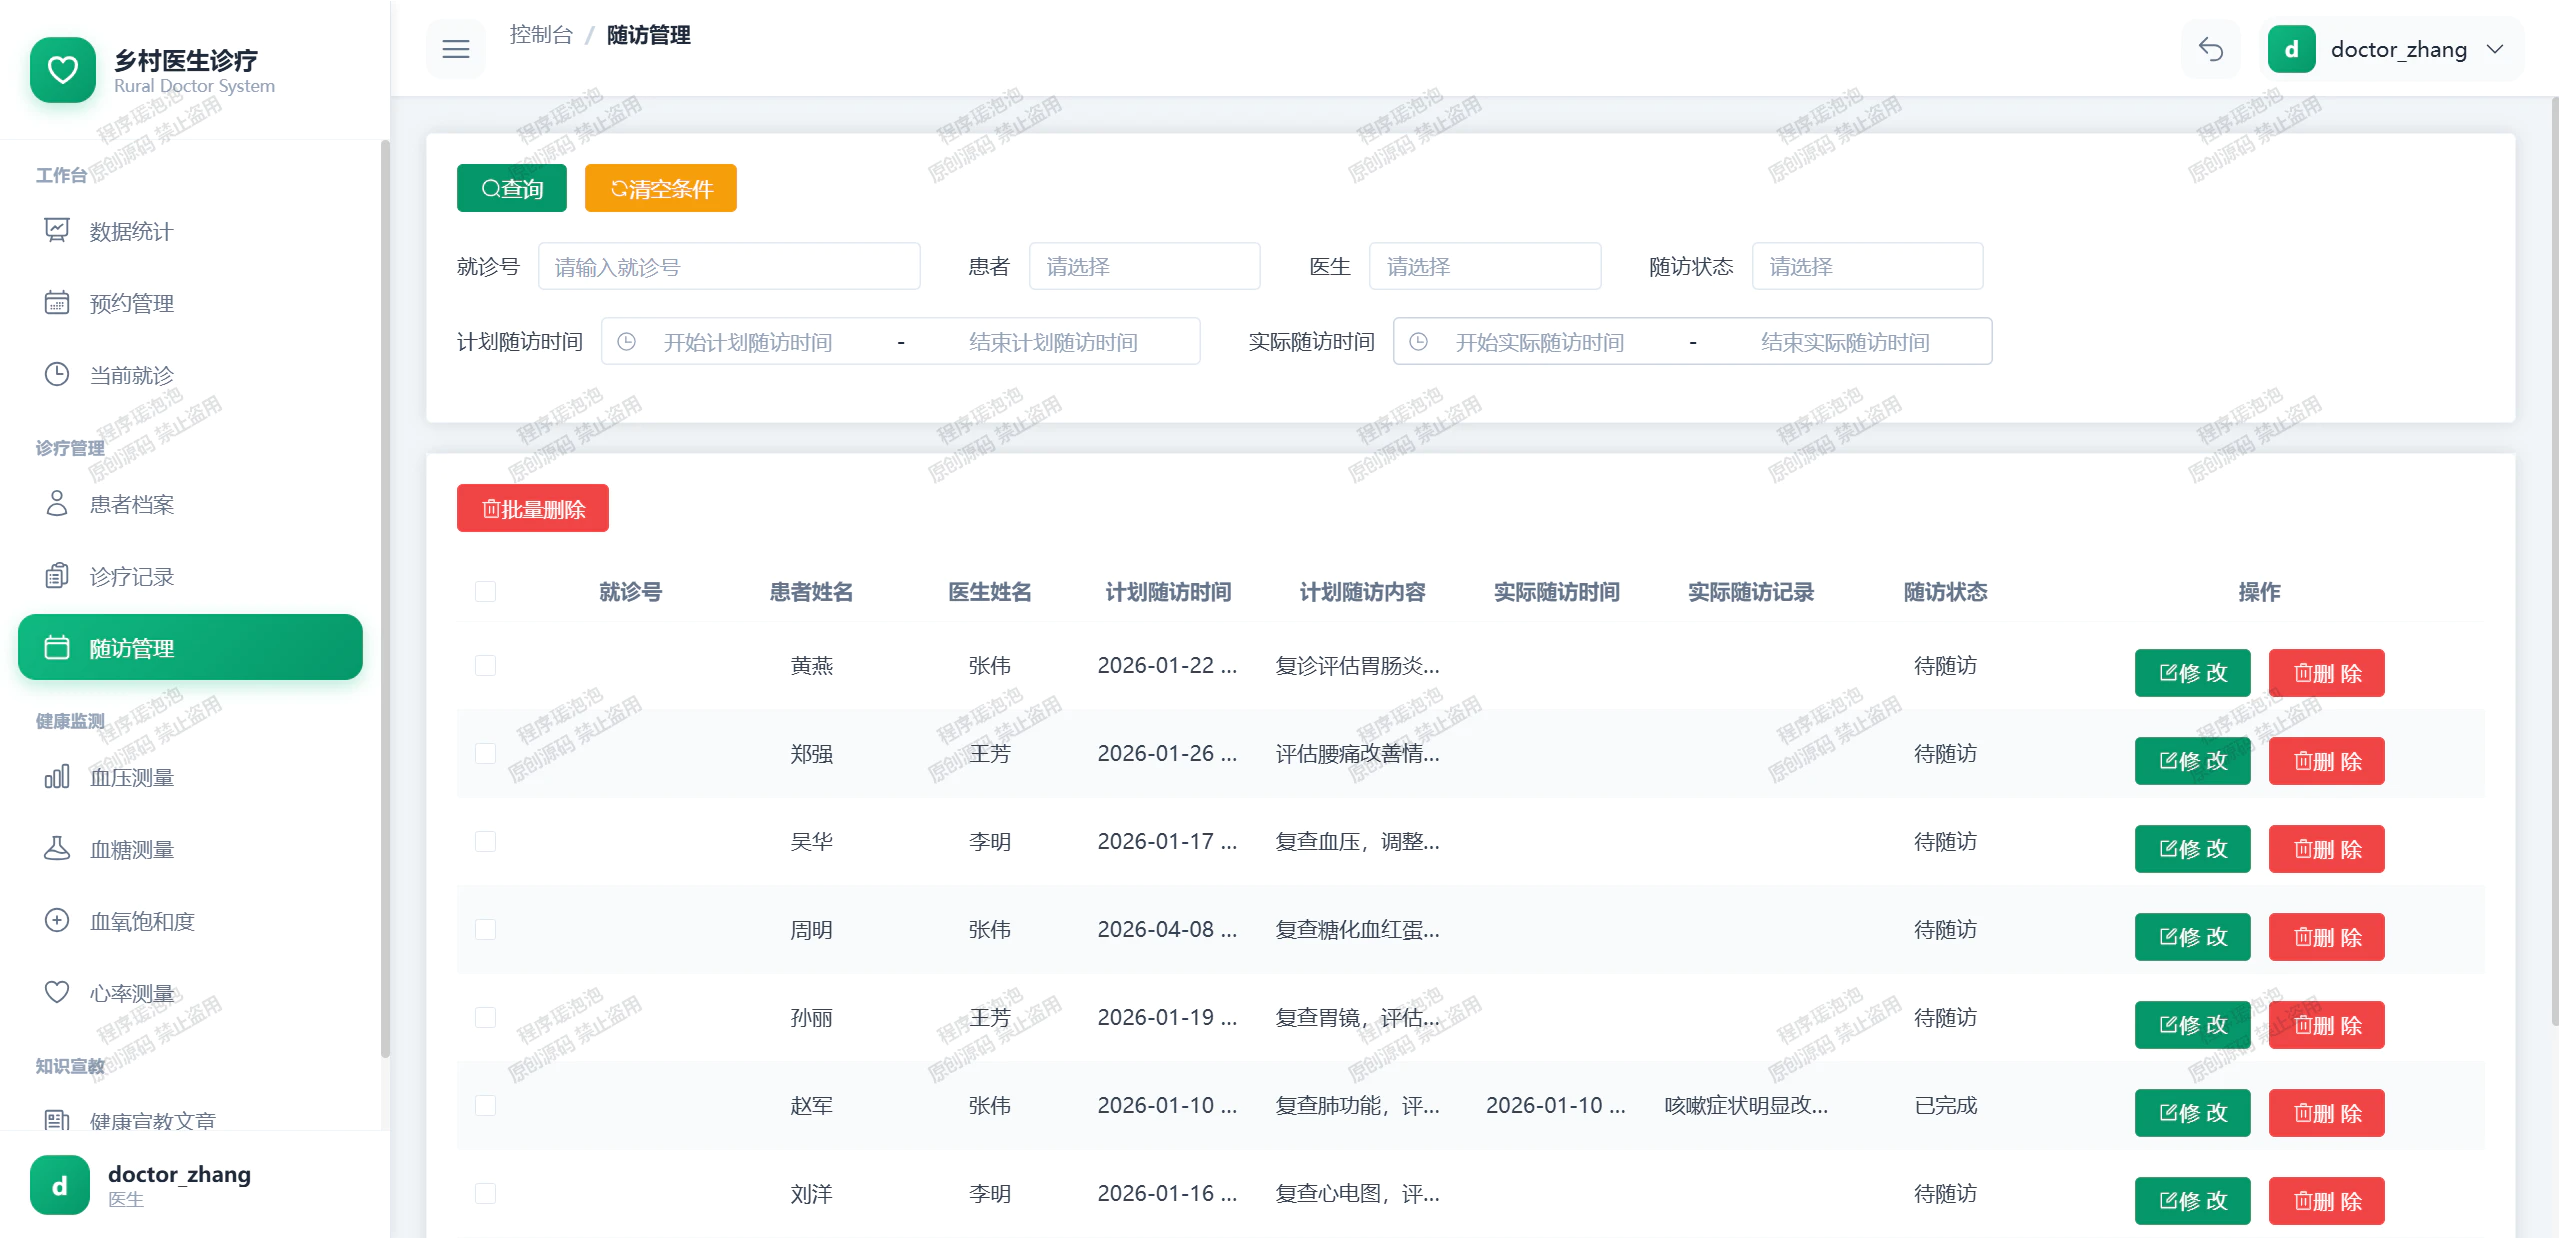Click the 2026-04-08 planned time cell
Viewport: 2559px width, 1238px height.
point(1167,930)
